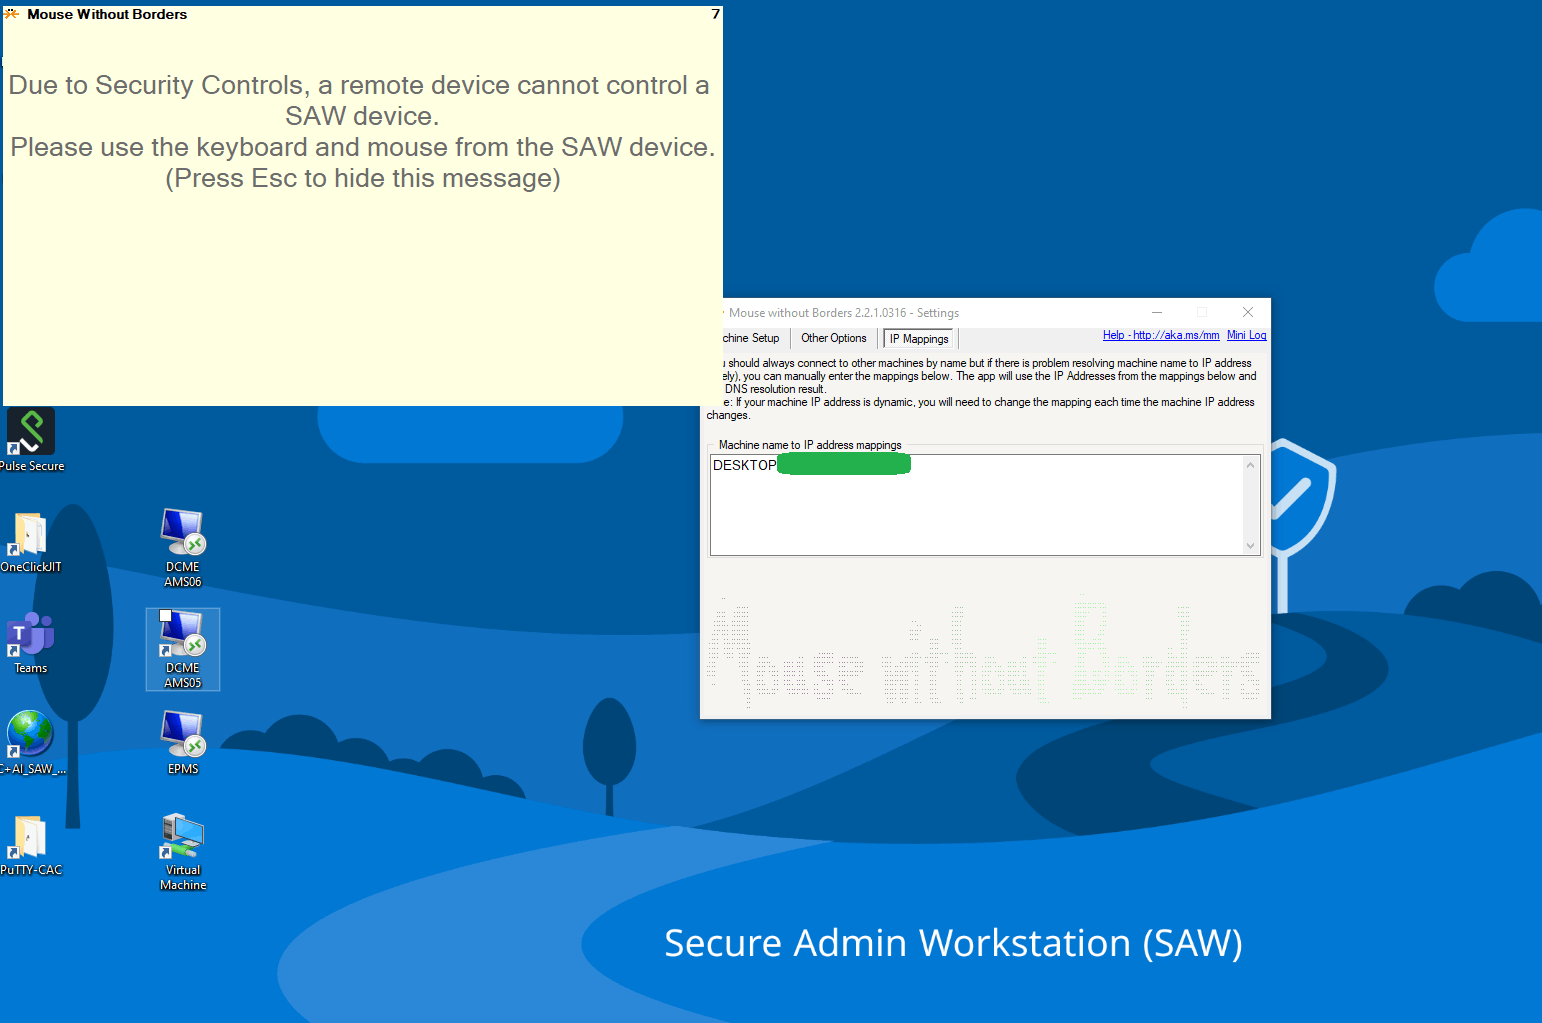Open the Virtual Machine desktop shortcut
This screenshot has width=1542, height=1023.
tap(183, 852)
